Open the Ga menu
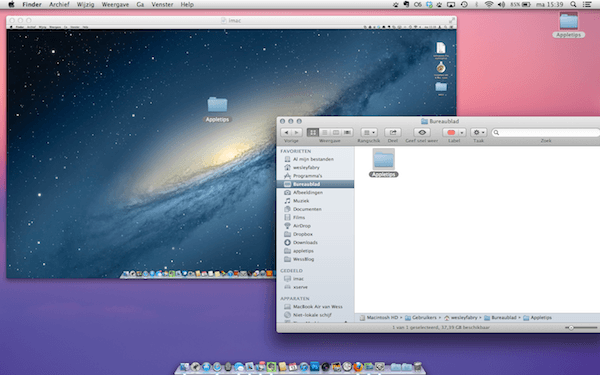Image resolution: width=600 pixels, height=375 pixels. tap(140, 5)
